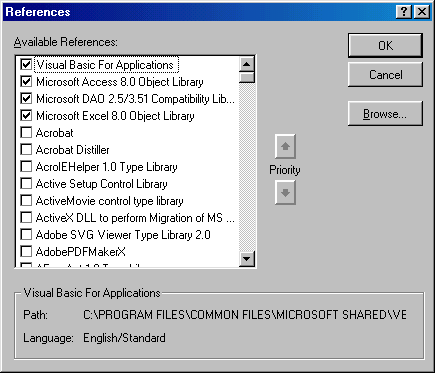Viewport: 435px width, 373px height.
Task: Tick Active Setup Control Library checkbox
Action: [26, 183]
